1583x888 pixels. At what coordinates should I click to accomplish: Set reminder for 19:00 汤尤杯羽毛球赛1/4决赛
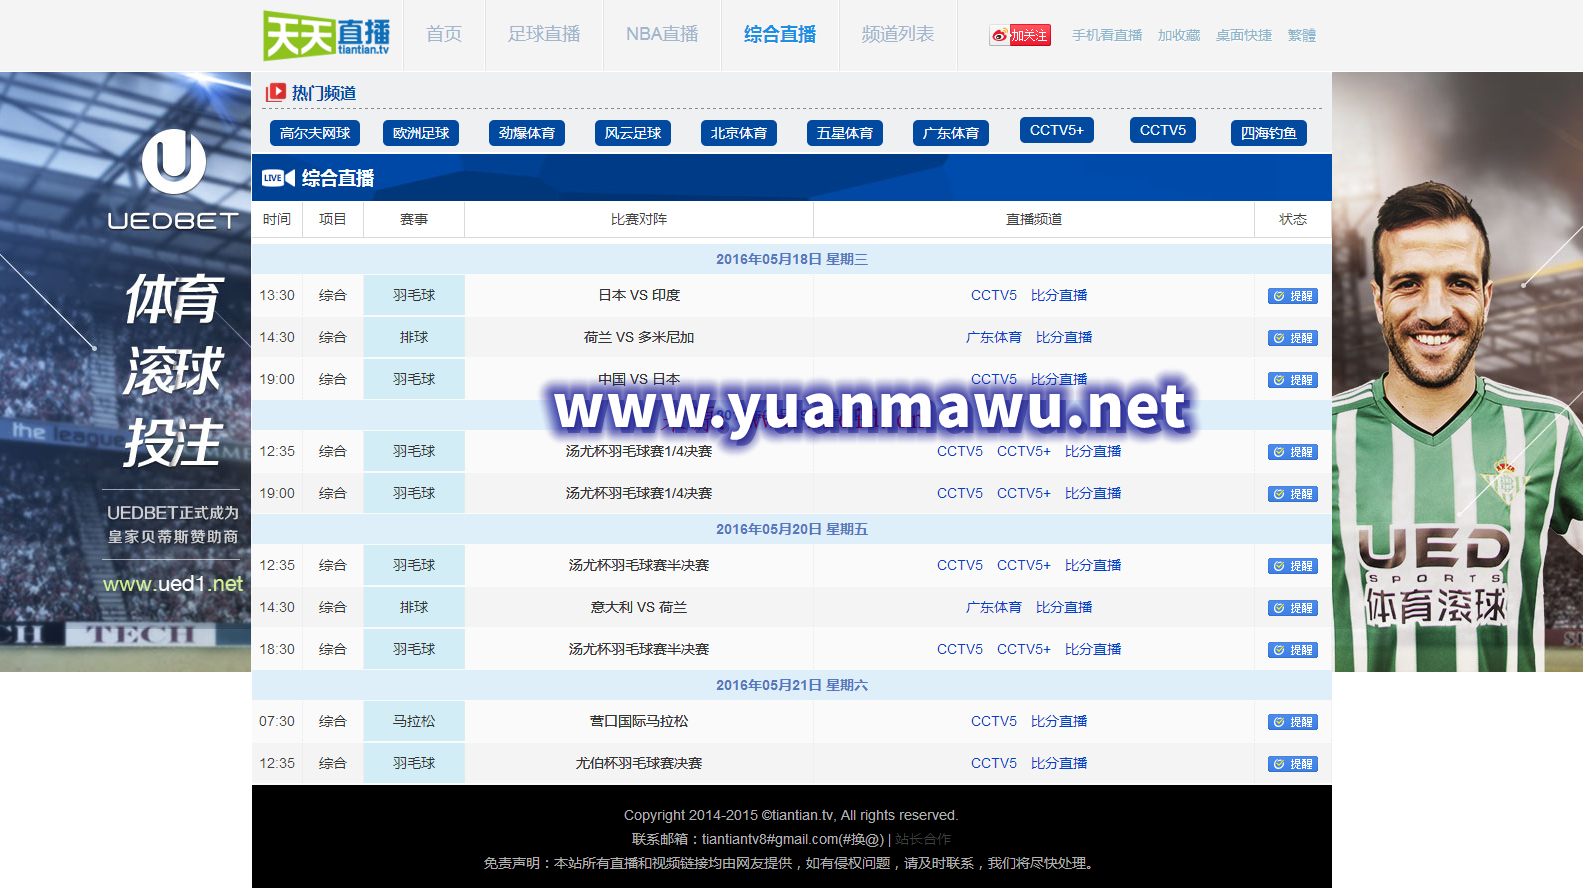coord(1293,494)
